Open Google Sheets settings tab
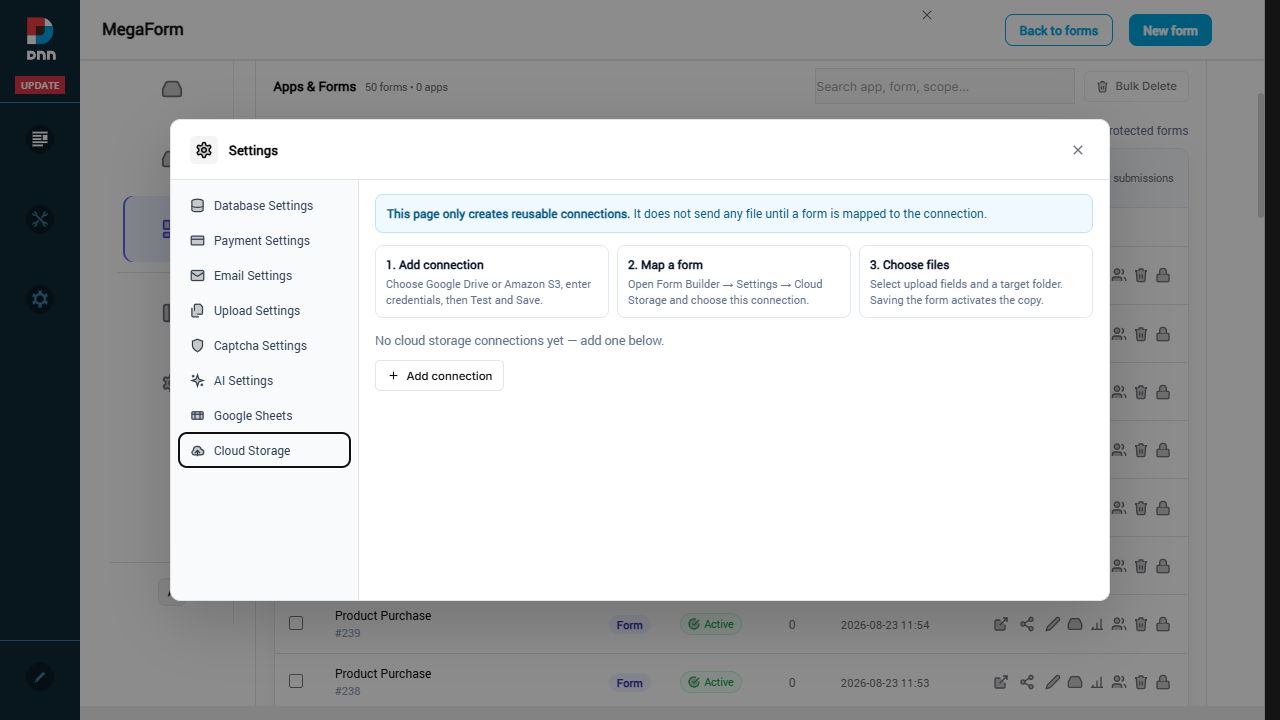 (264, 416)
